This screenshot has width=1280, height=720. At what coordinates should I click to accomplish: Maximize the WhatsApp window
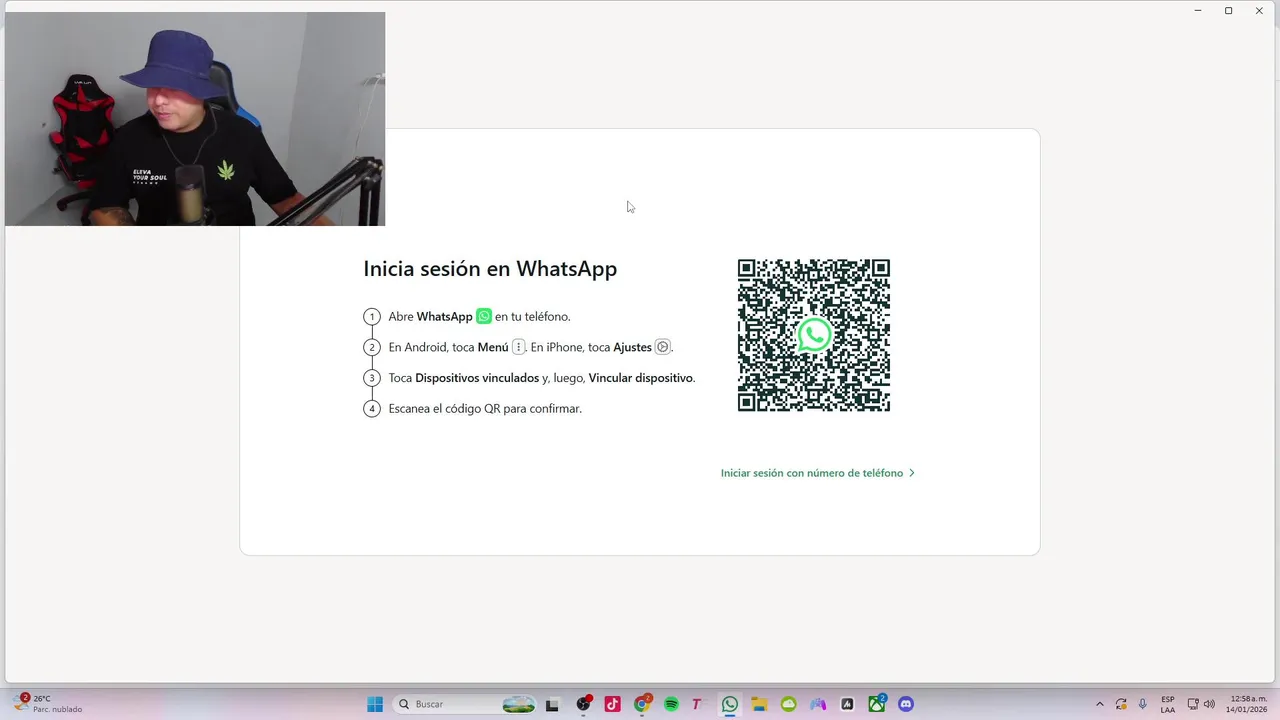click(x=1228, y=10)
